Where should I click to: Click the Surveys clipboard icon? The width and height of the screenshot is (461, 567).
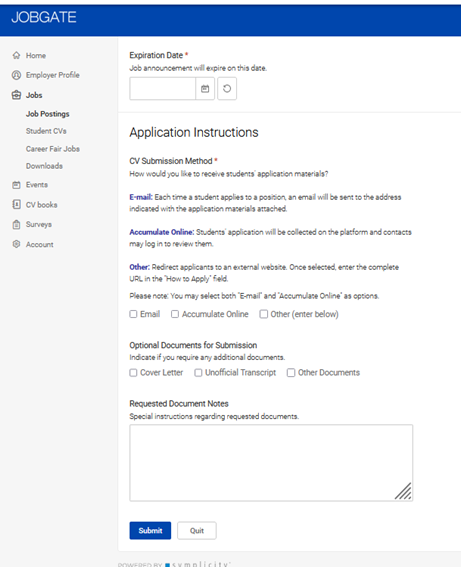click(x=16, y=224)
